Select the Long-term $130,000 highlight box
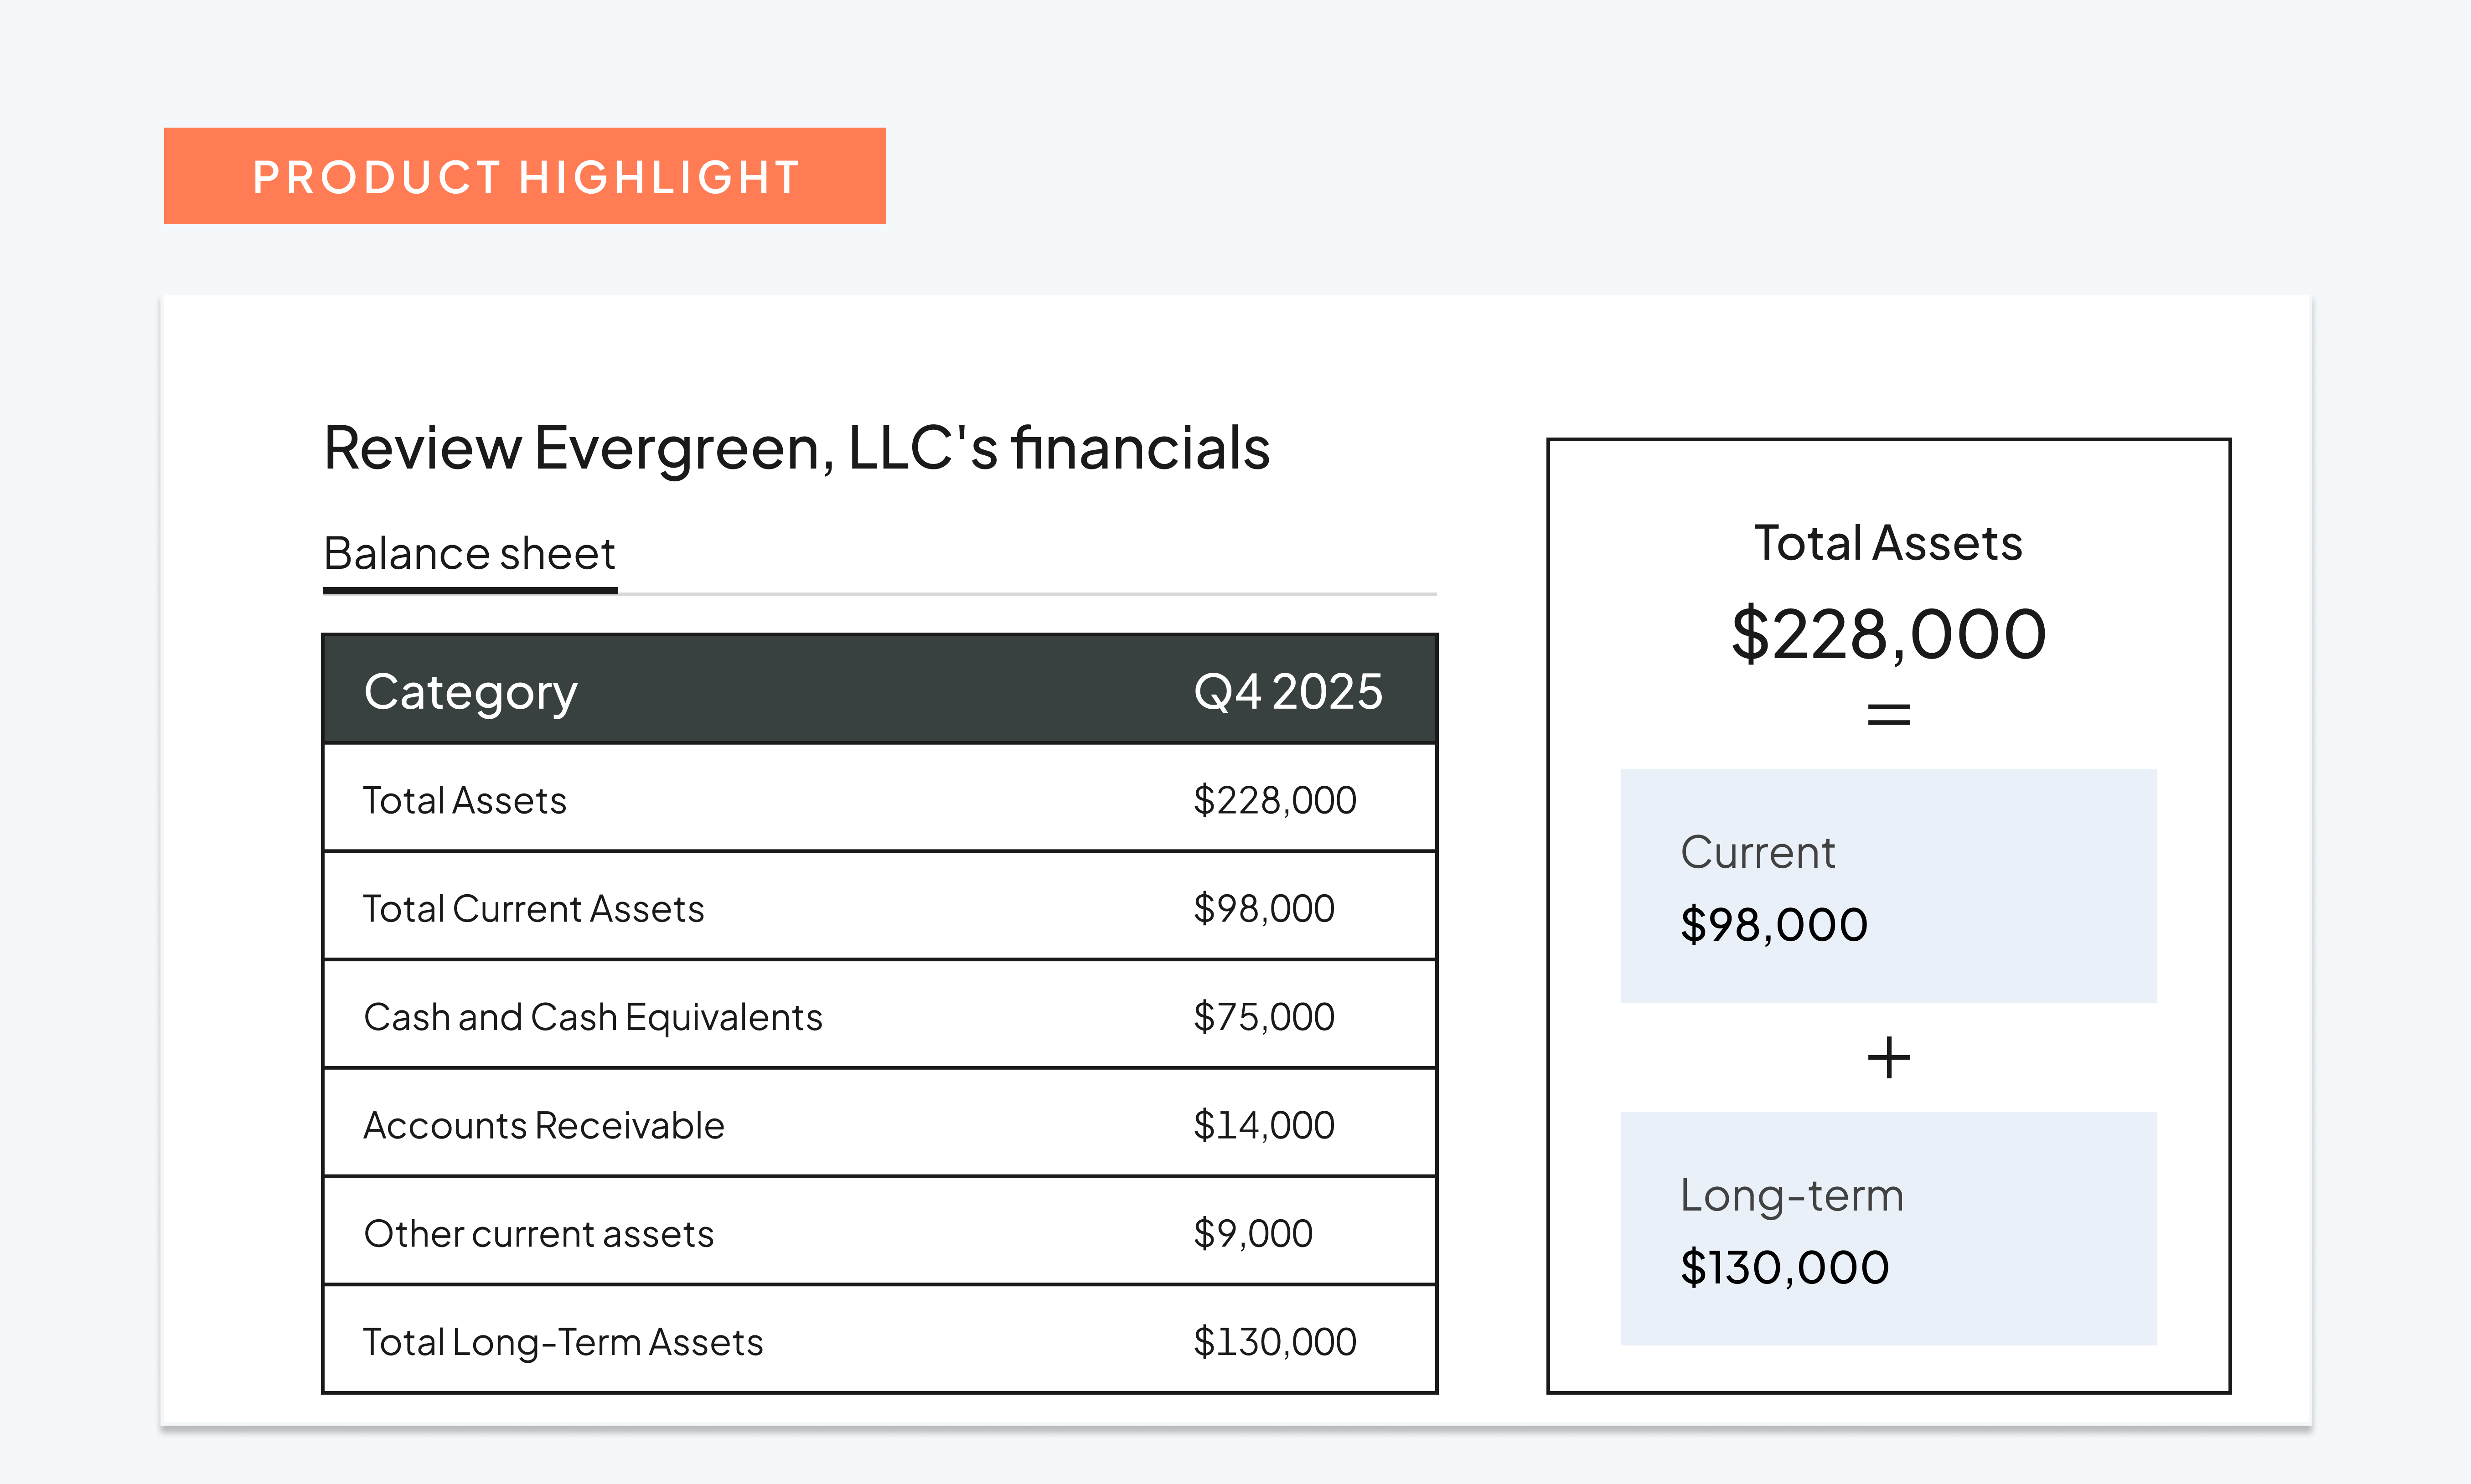Screen dimensions: 2471x1484 click(x=1888, y=1228)
